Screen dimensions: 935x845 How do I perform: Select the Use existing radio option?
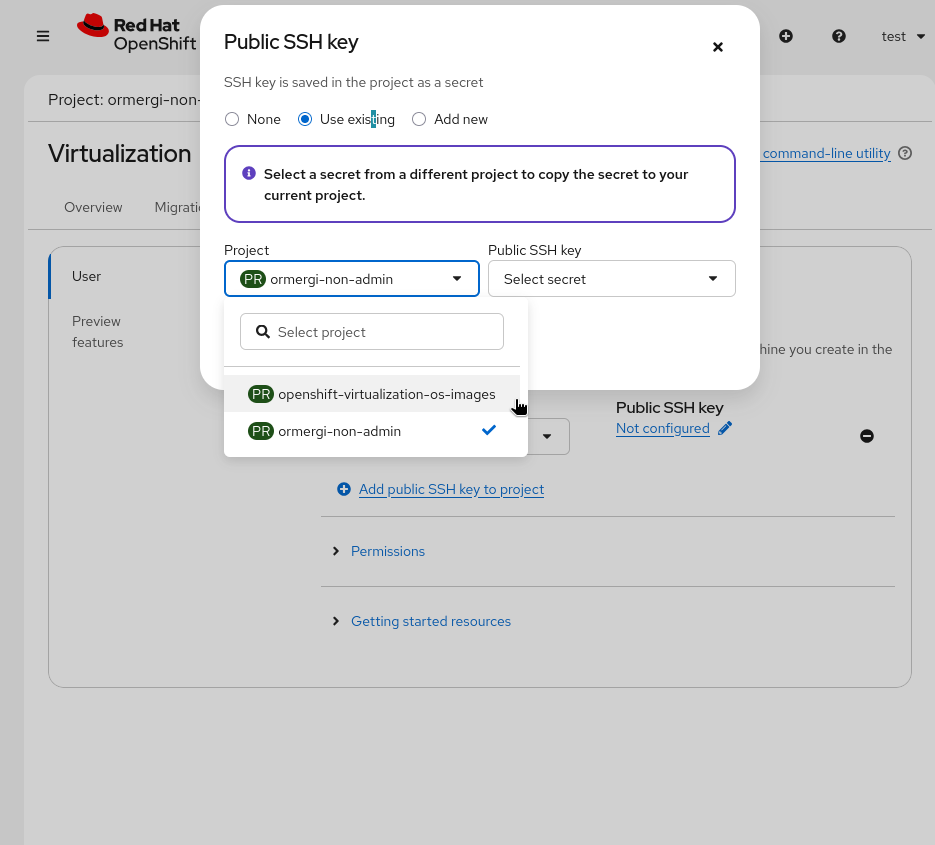pos(305,119)
